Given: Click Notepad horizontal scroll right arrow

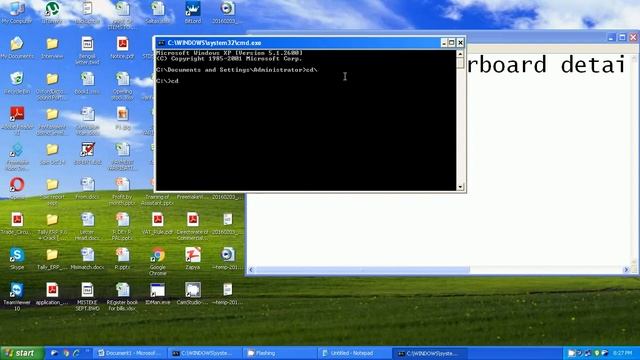Looking at the screenshot, I should pos(627,269).
